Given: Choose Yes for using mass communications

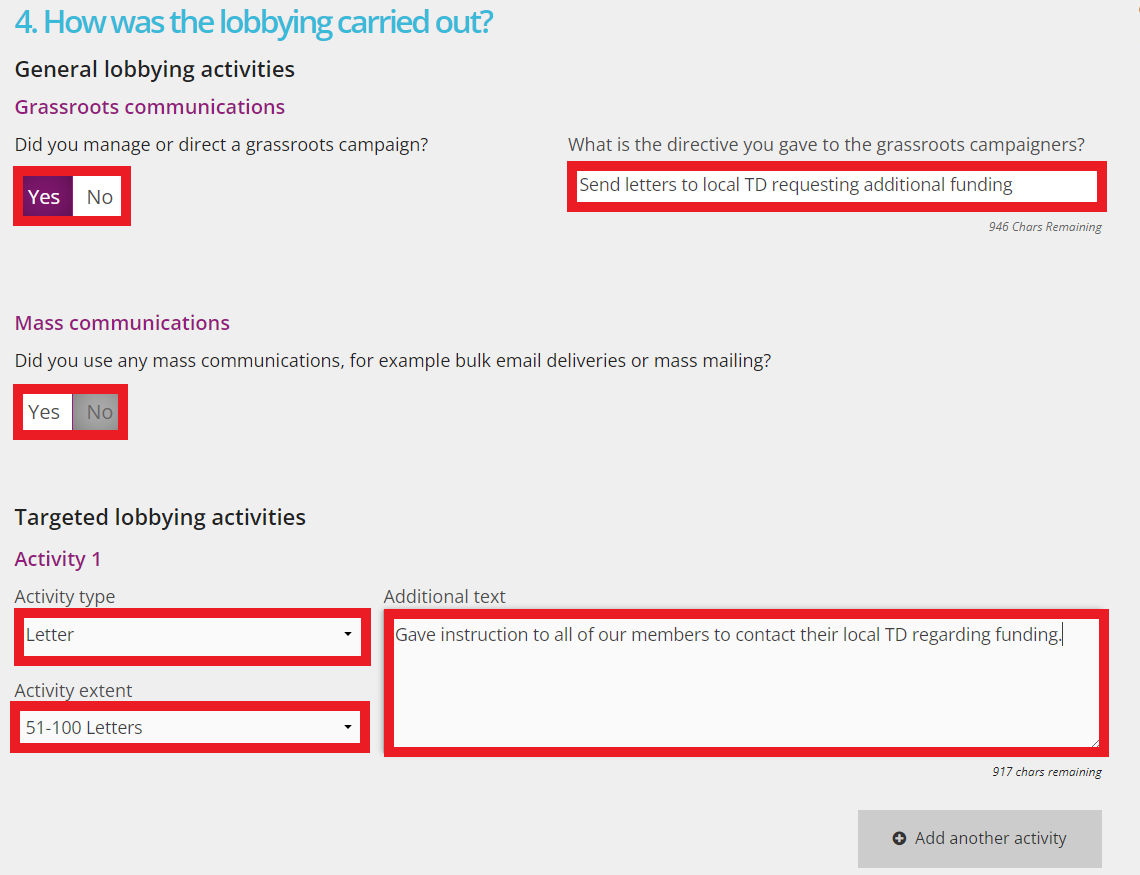Looking at the screenshot, I should [45, 412].
